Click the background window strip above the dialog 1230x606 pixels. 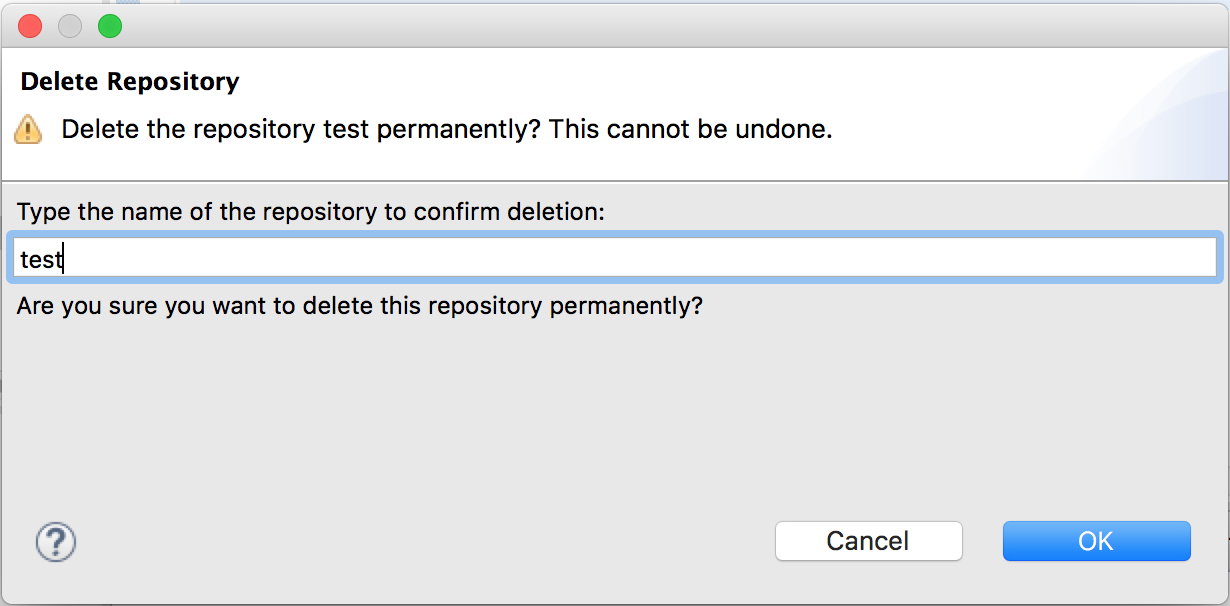(600, 2)
